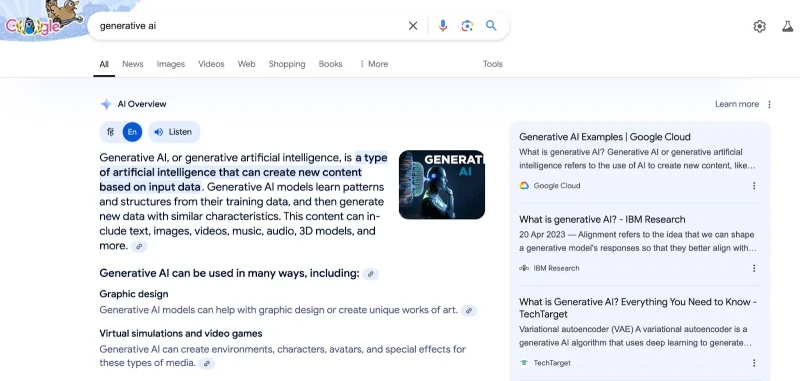800x381 pixels.
Task: Click the AI Overview sparkle icon
Action: [x=106, y=104]
